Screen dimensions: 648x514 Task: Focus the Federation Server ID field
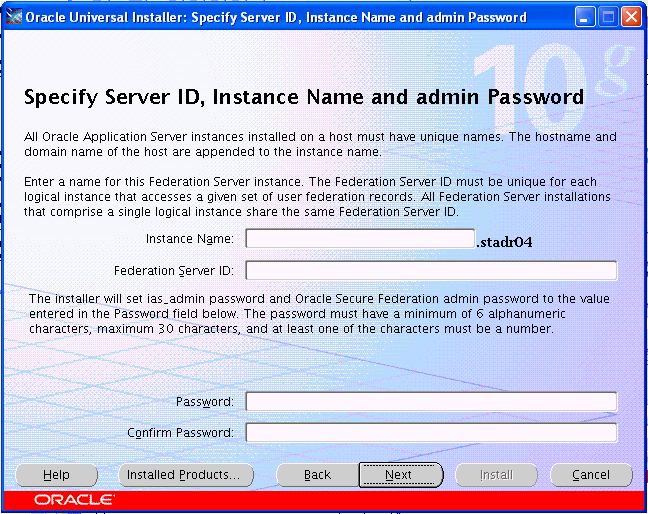(431, 271)
